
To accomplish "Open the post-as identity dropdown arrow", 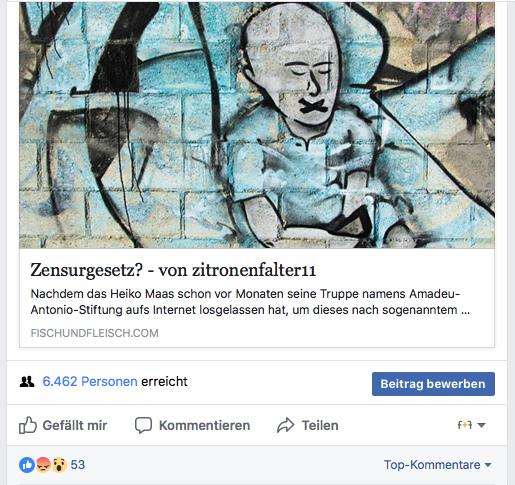I will (x=481, y=425).
